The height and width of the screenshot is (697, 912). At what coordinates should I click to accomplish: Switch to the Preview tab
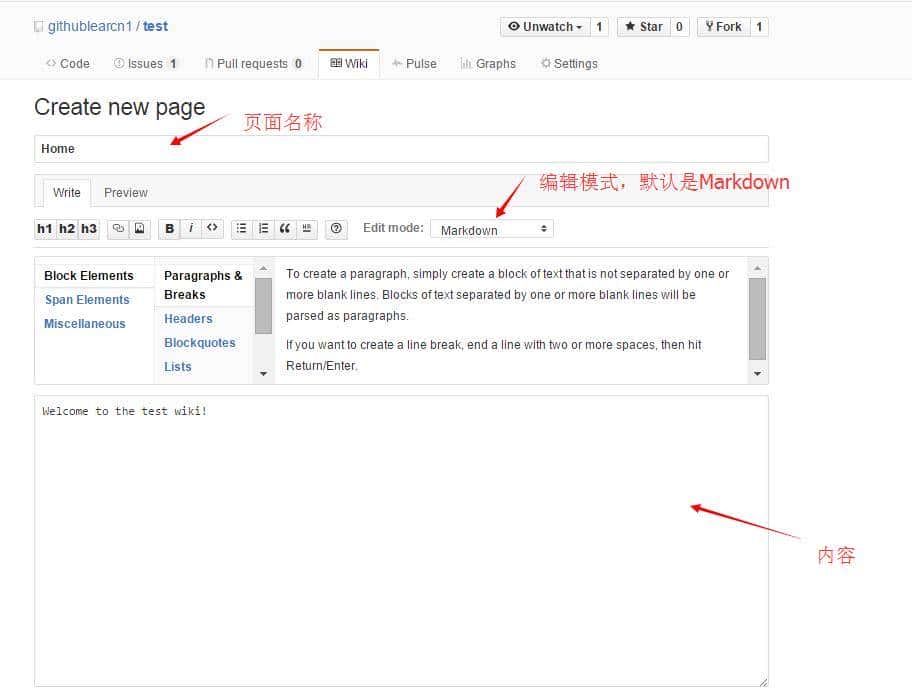126,193
